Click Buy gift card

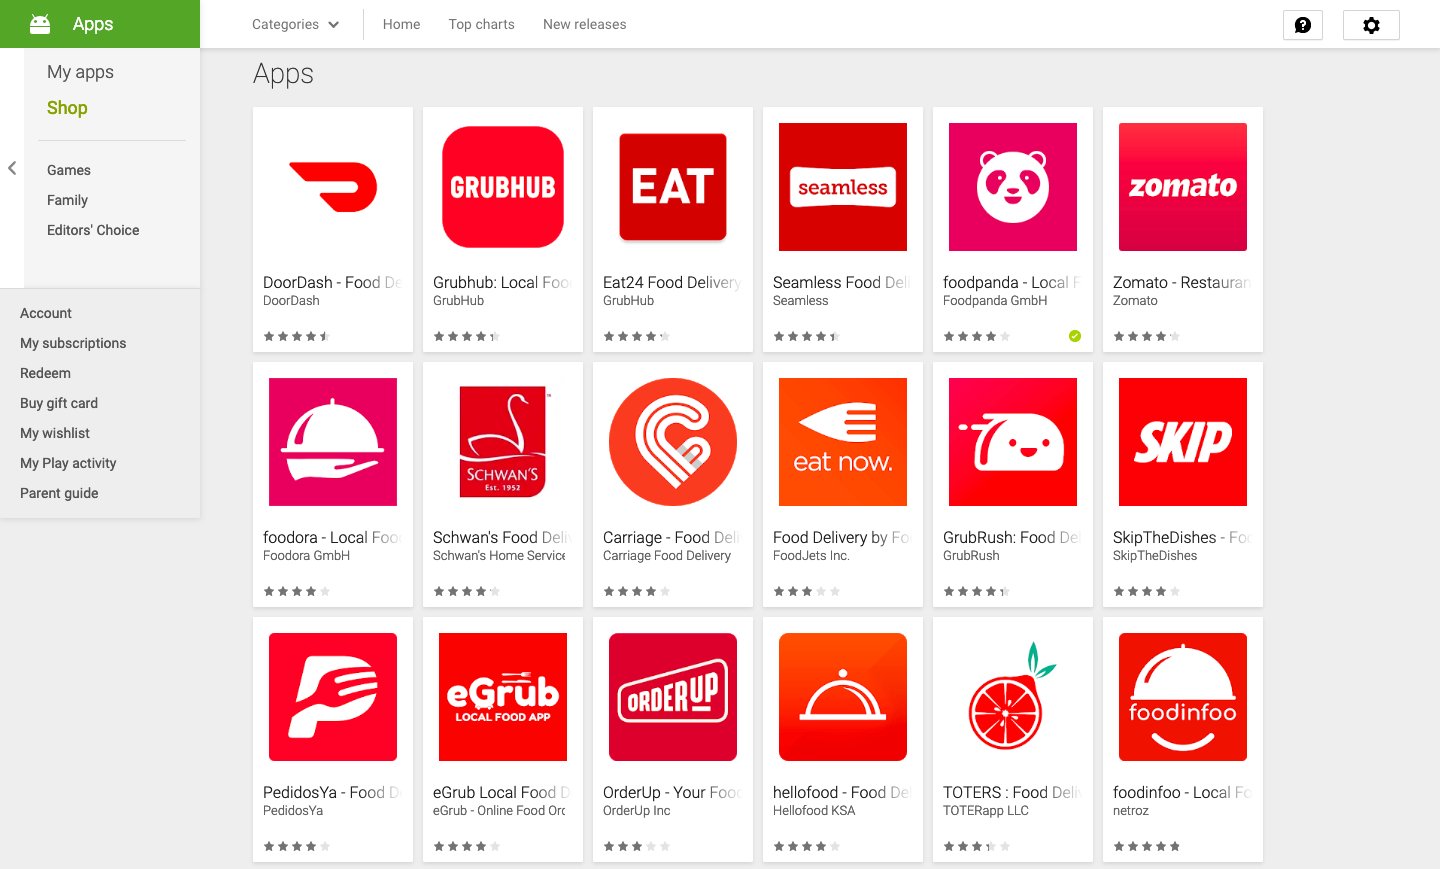59,403
